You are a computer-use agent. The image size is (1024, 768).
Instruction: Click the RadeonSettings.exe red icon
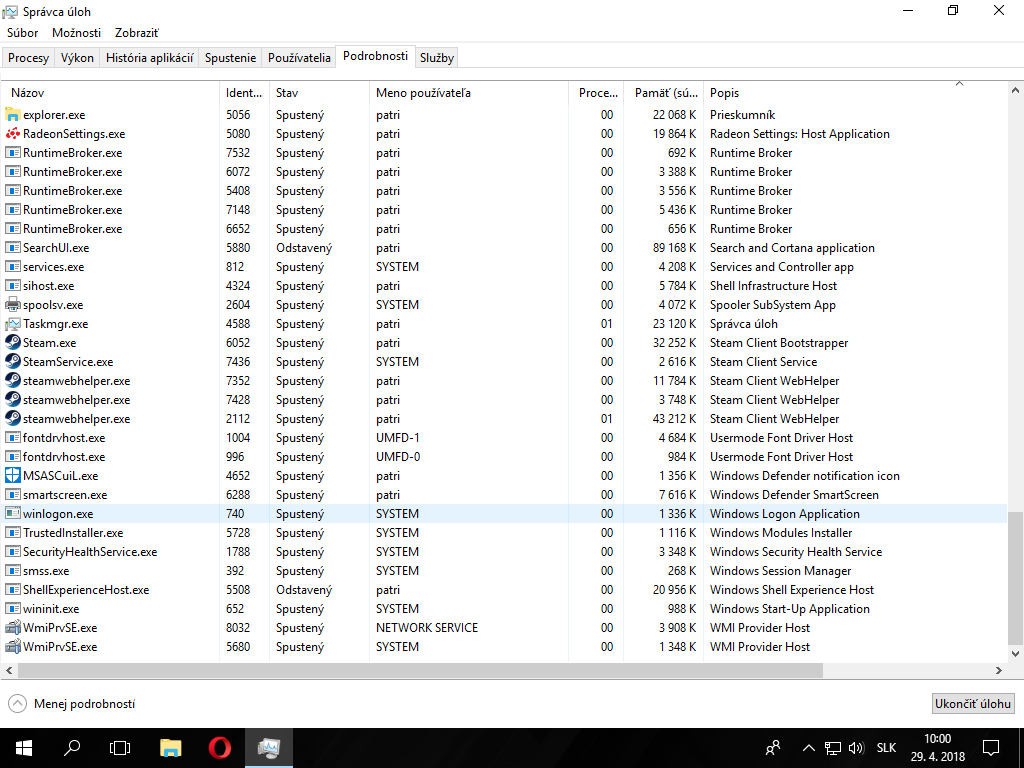pyautogui.click(x=12, y=134)
